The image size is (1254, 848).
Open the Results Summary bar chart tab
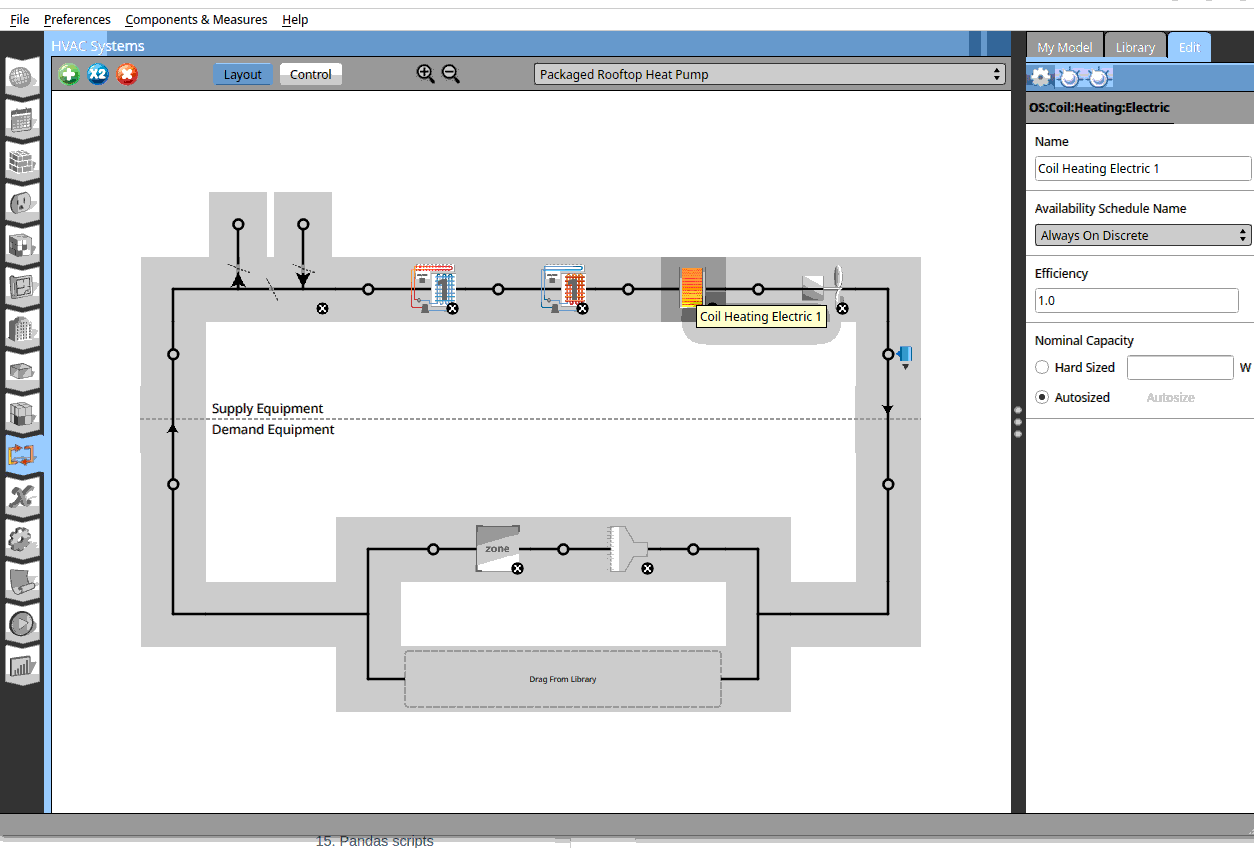[x=22, y=664]
